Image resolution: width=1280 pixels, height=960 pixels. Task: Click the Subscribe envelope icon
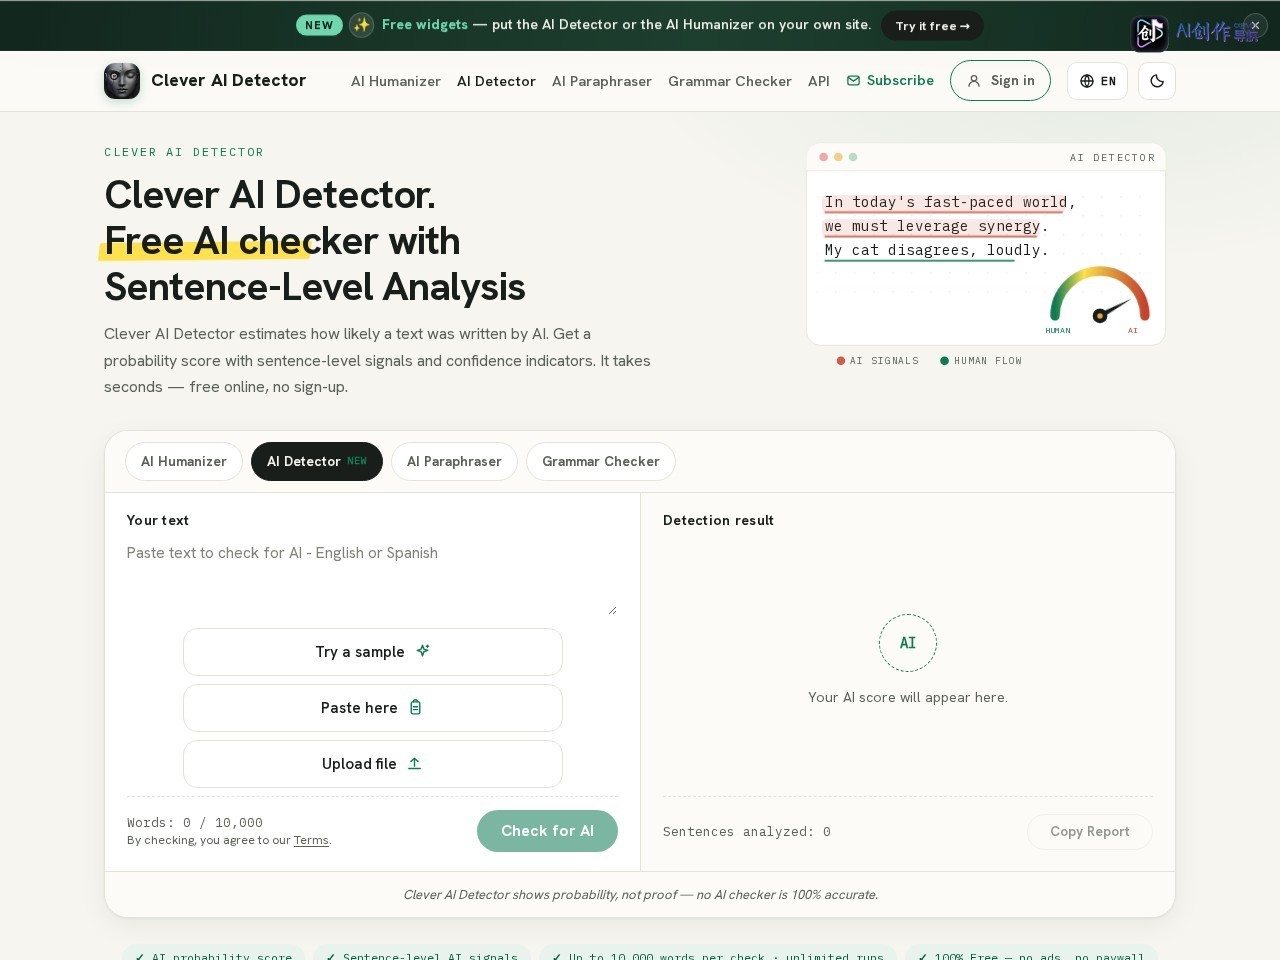[853, 81]
